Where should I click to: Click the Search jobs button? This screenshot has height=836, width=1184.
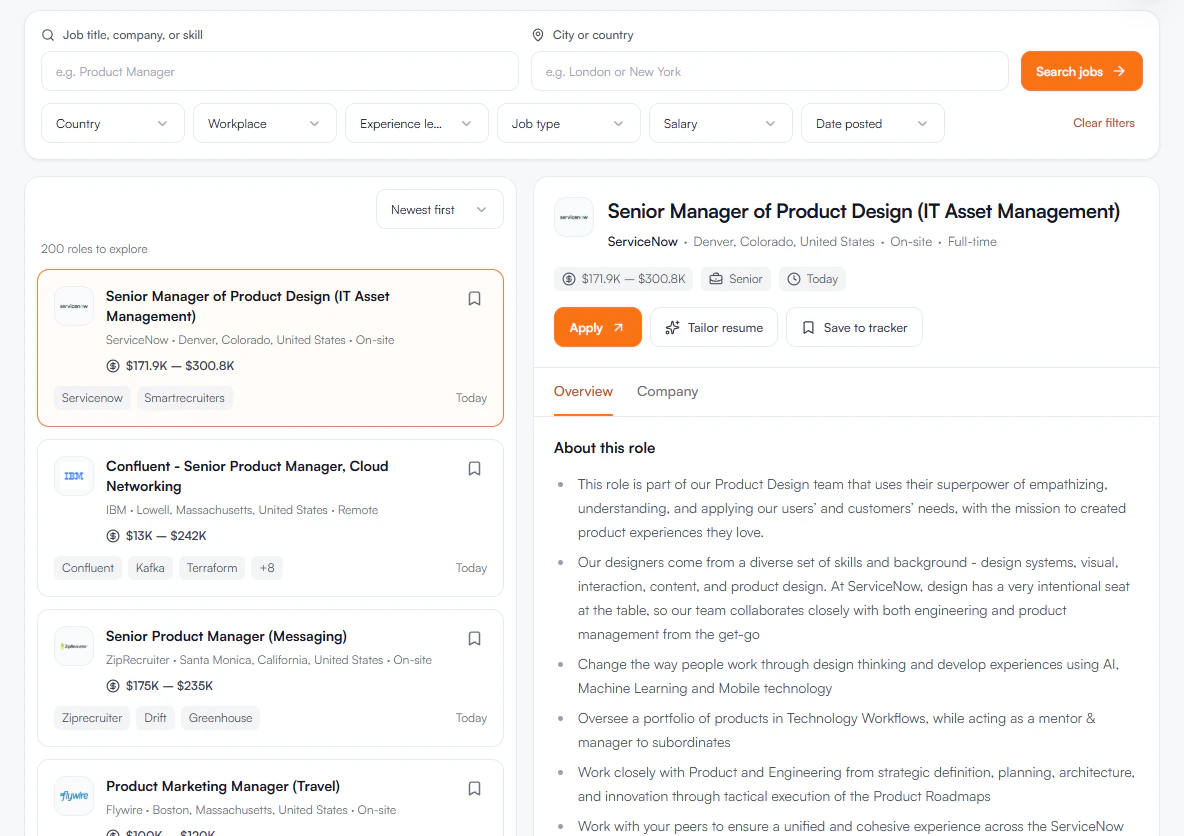[1081, 71]
